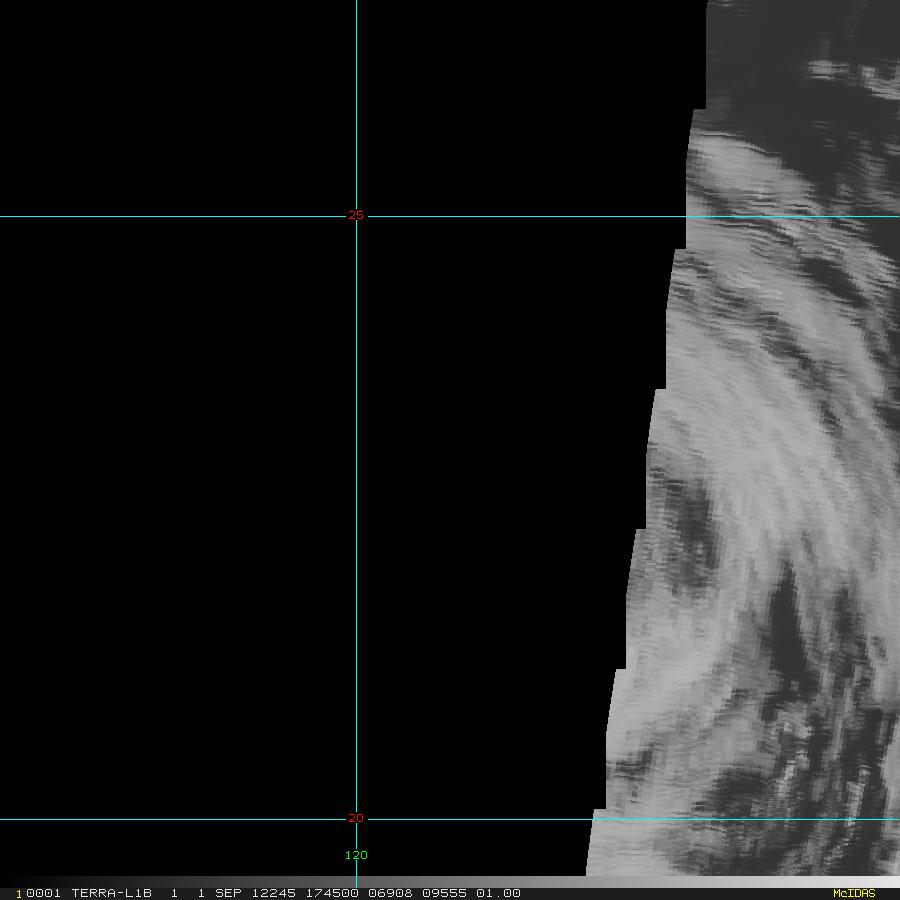
Task: Click the yellow frame number indicator
Action: pyautogui.click(x=19, y=894)
